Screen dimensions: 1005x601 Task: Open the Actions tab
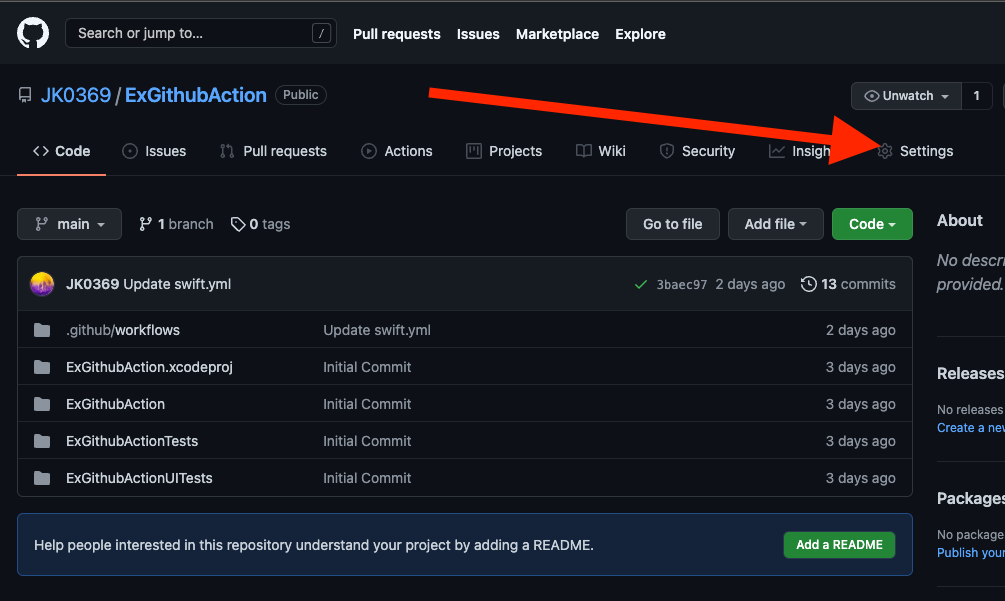(397, 151)
